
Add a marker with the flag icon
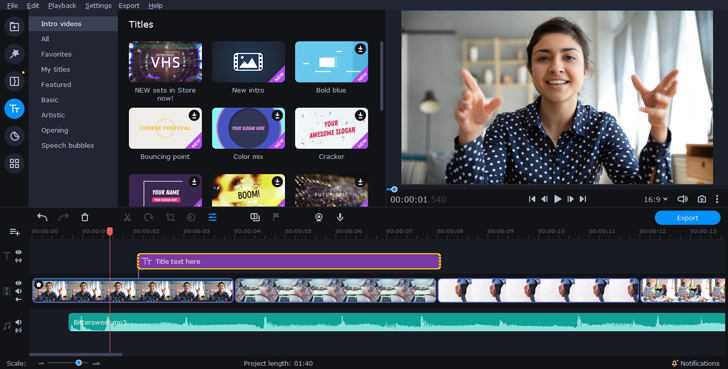pyautogui.click(x=276, y=217)
